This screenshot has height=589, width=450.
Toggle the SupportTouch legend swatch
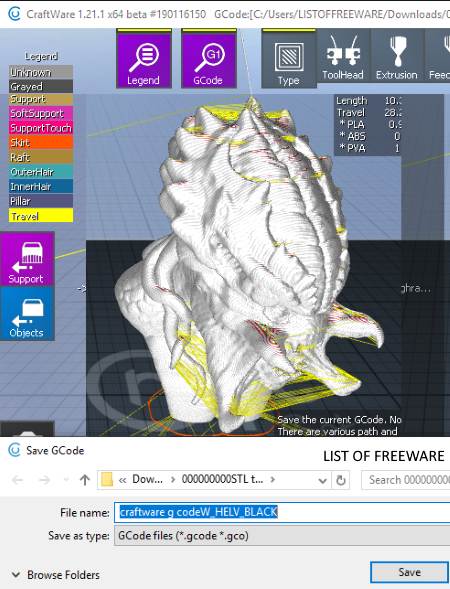tap(41, 128)
